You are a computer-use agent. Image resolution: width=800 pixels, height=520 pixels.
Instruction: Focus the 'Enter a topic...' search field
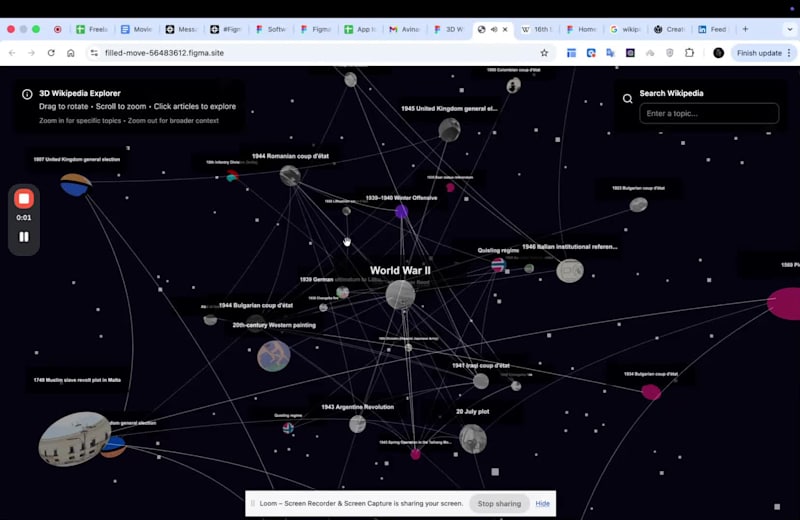point(709,113)
